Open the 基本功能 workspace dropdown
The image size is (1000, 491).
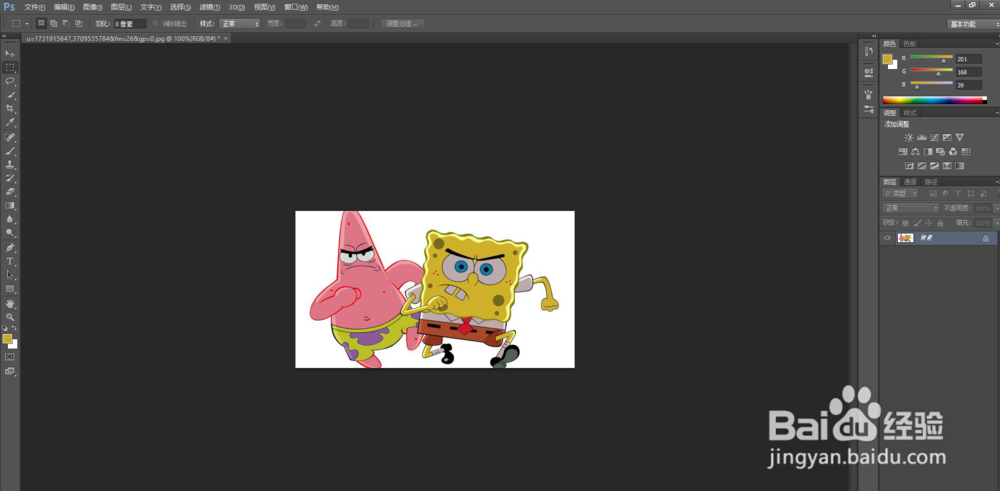(x=973, y=24)
